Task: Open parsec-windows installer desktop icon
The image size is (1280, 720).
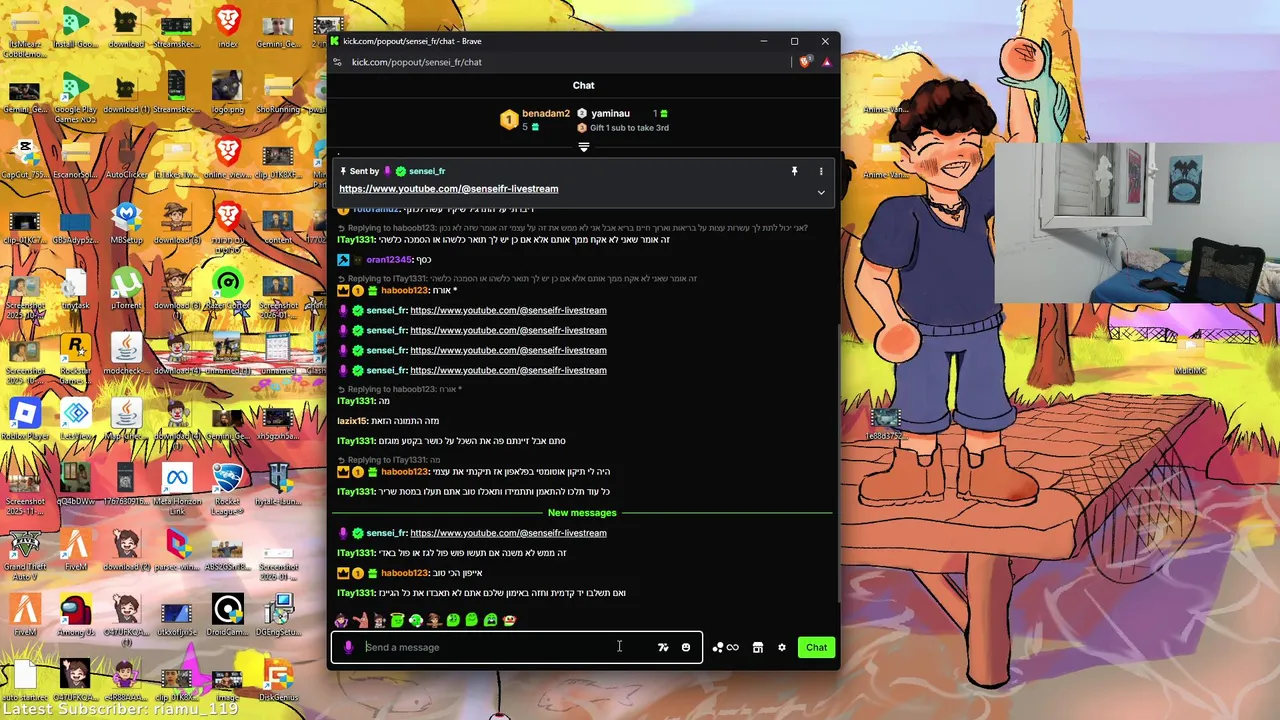Action: [177, 551]
